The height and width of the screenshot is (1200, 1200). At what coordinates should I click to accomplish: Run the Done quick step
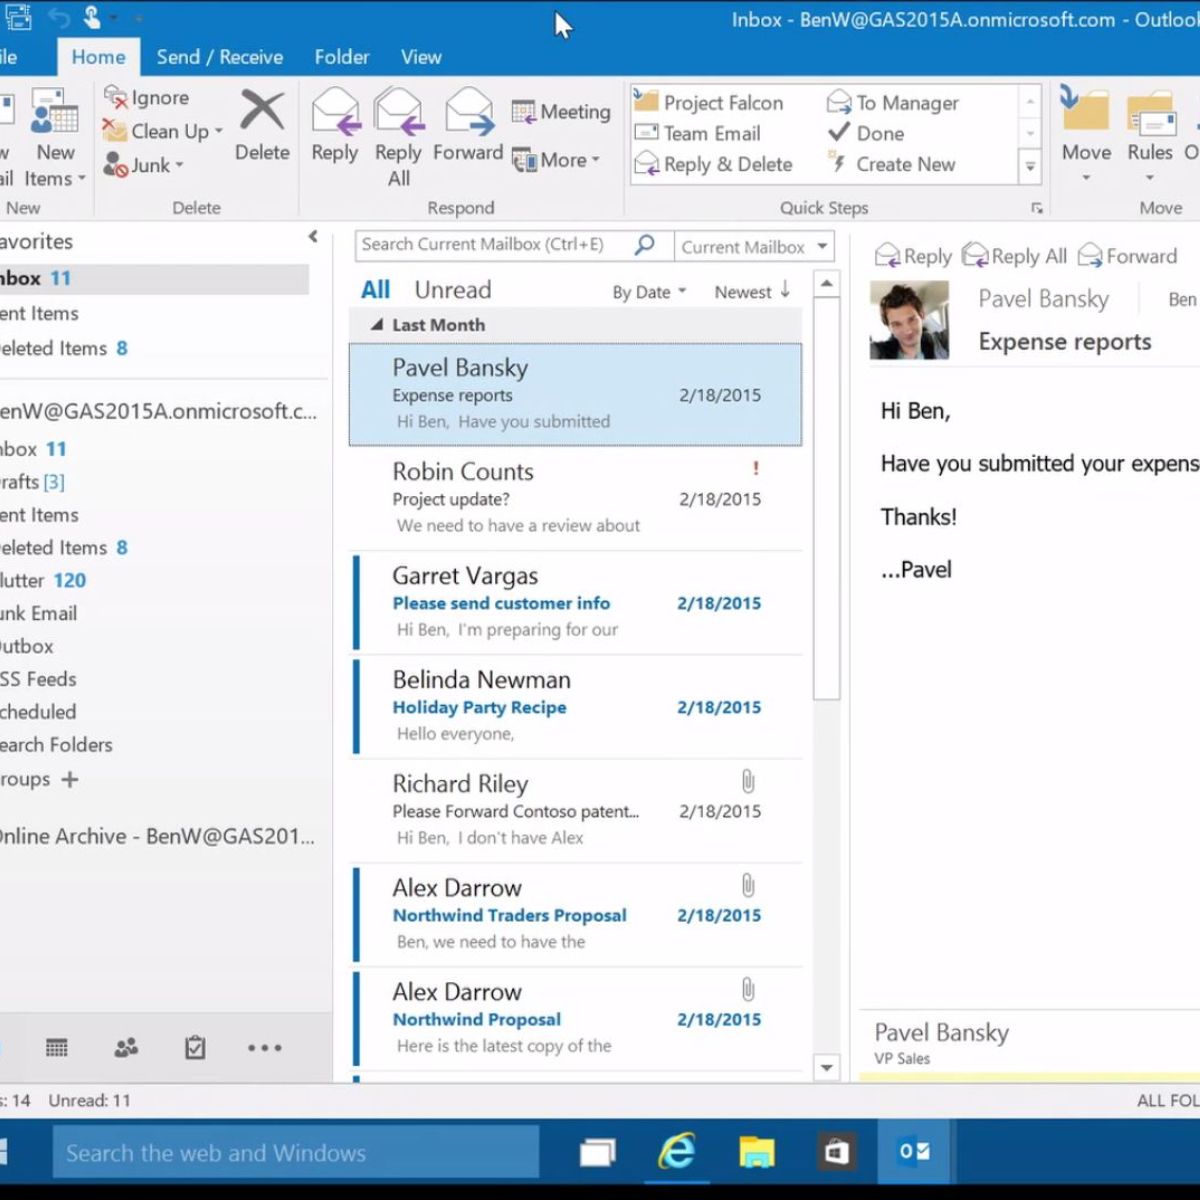(866, 133)
